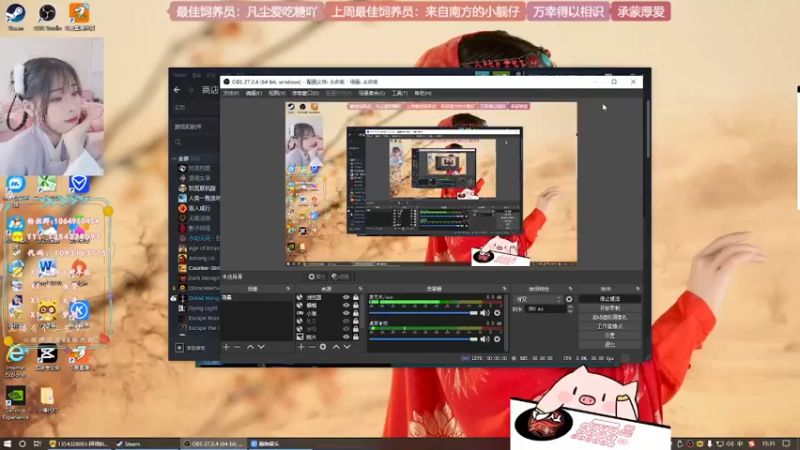Viewport: 800px width, 450px height.
Task: Pop out the Scene Transitions dock panel
Action: pos(570,289)
